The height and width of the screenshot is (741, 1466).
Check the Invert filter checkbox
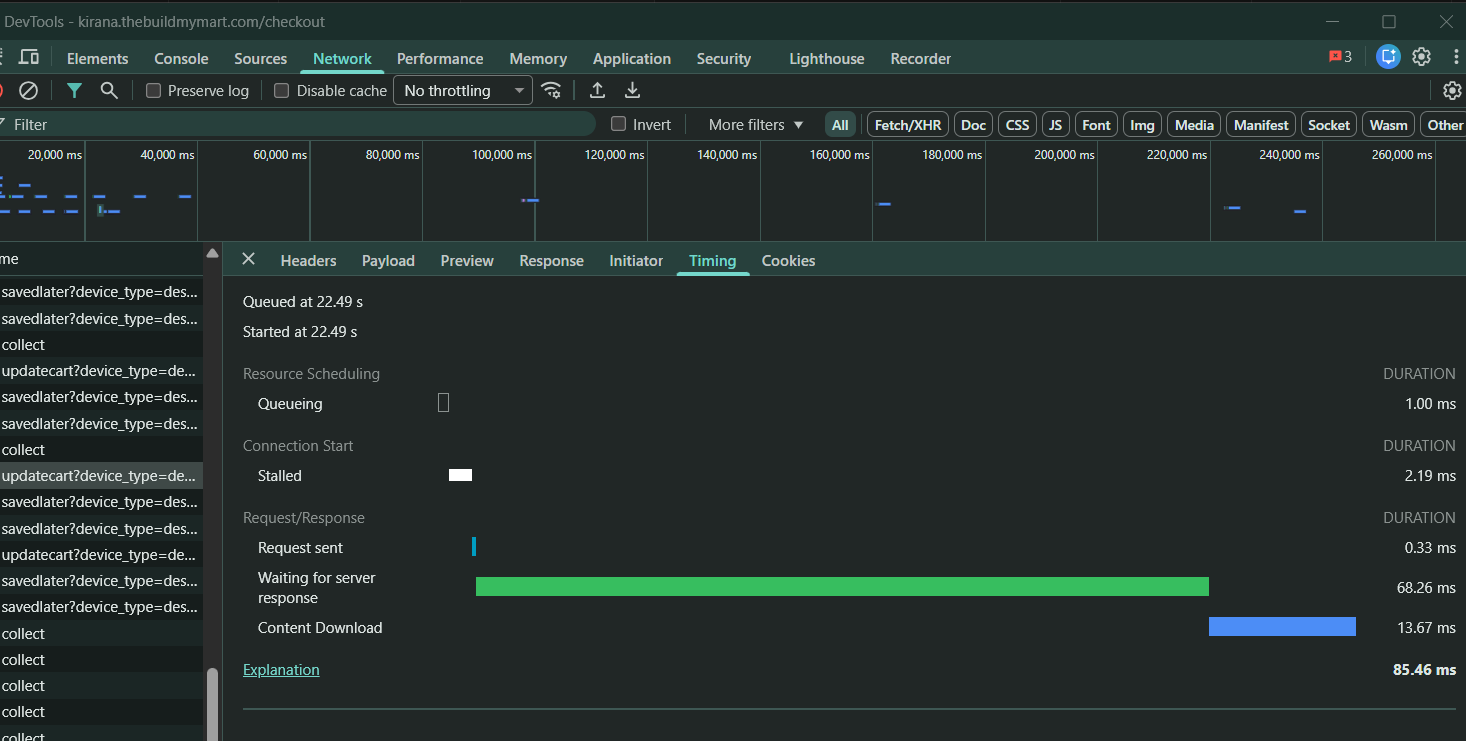tap(618, 124)
